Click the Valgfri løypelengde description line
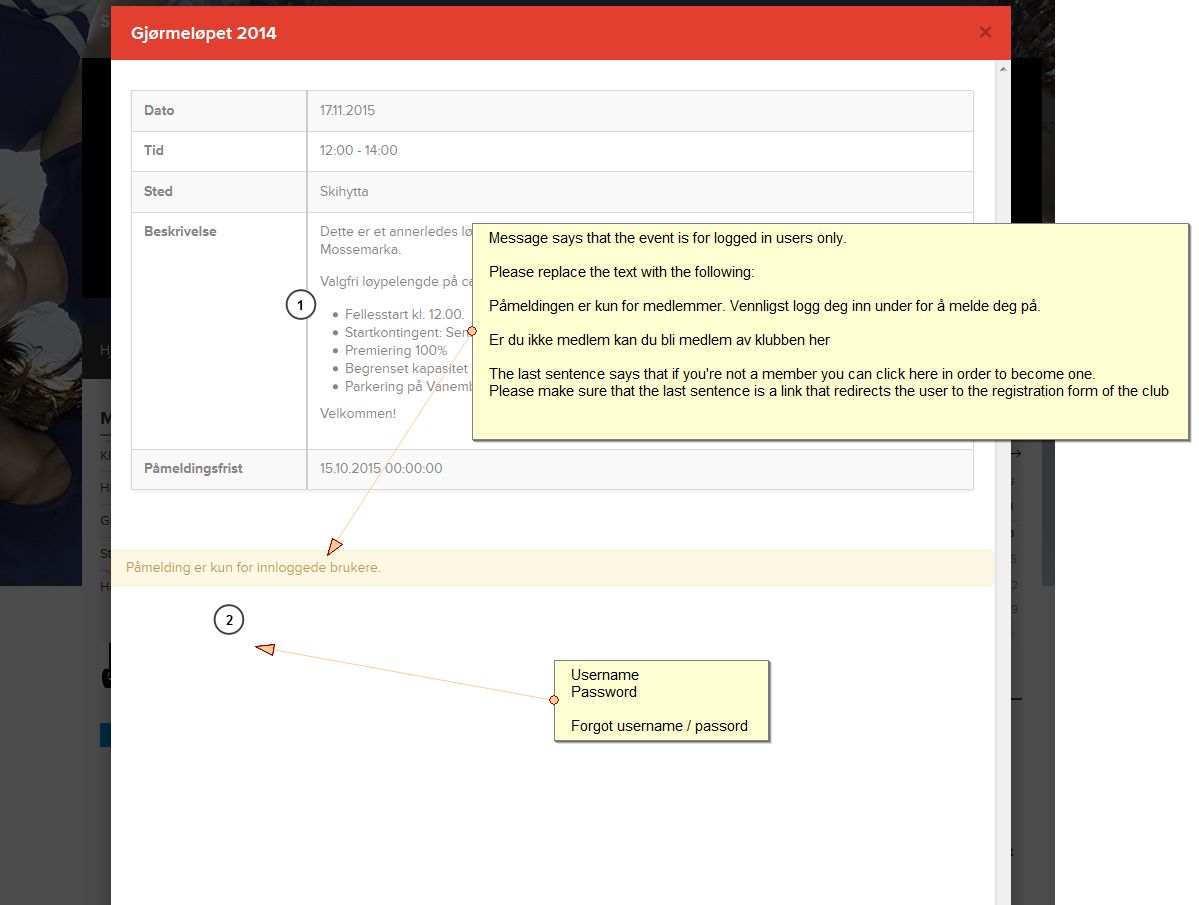Screen dimensions: 1199x905 pyautogui.click(x=396, y=281)
